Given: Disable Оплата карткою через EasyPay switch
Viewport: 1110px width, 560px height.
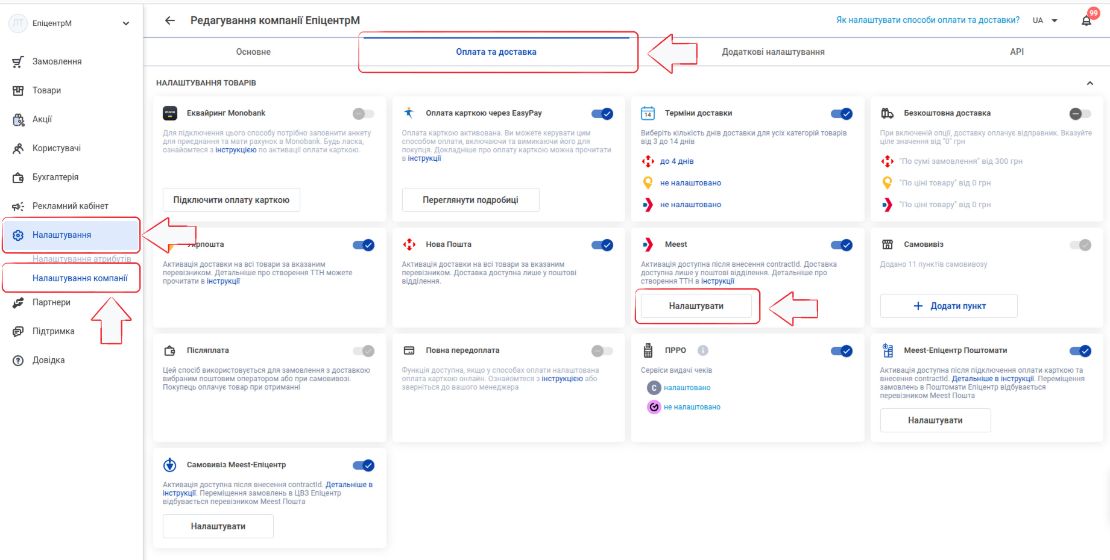Looking at the screenshot, I should click(602, 113).
